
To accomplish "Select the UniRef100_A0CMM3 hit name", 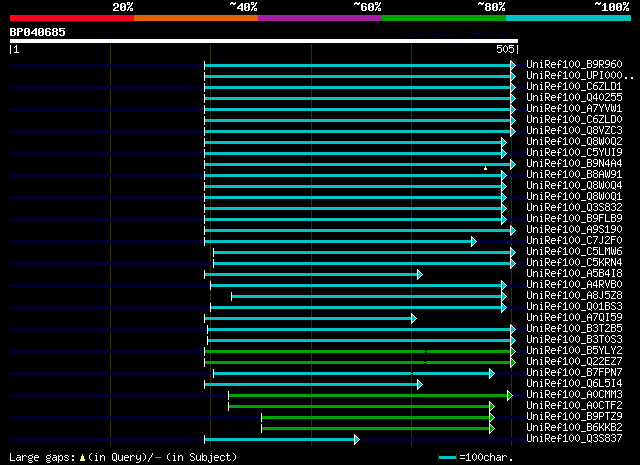I will tap(574, 394).
